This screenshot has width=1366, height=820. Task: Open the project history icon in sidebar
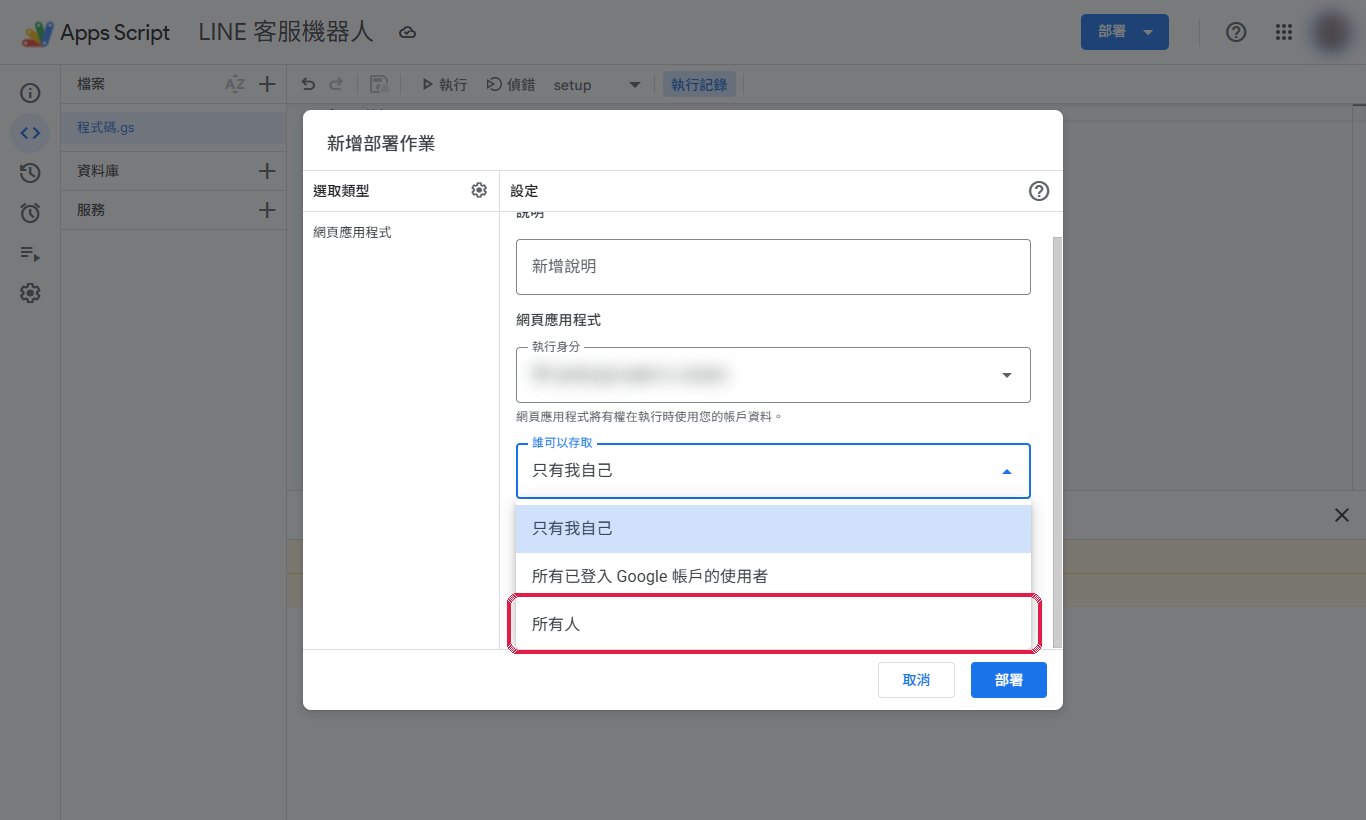30,173
